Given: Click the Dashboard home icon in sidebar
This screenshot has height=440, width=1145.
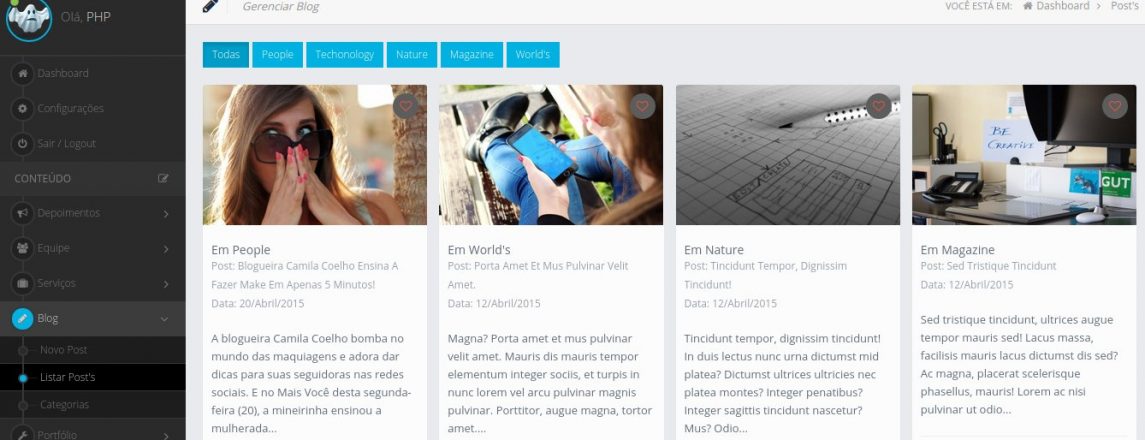Looking at the screenshot, I should 23,74.
